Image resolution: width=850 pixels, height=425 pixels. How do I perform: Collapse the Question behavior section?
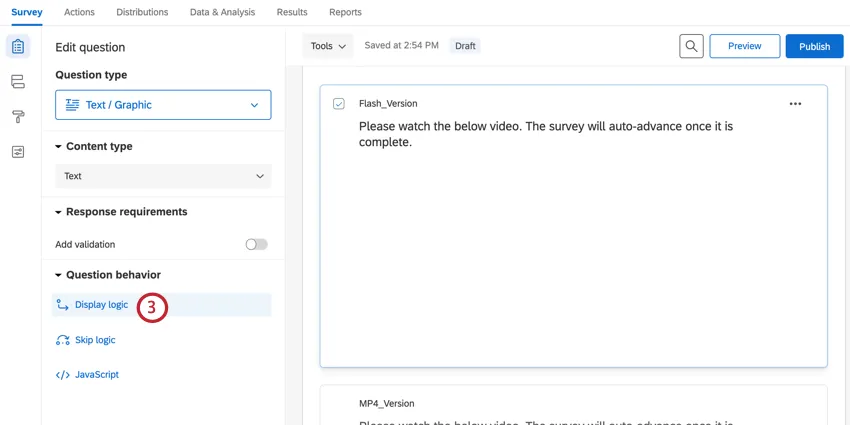pos(59,275)
